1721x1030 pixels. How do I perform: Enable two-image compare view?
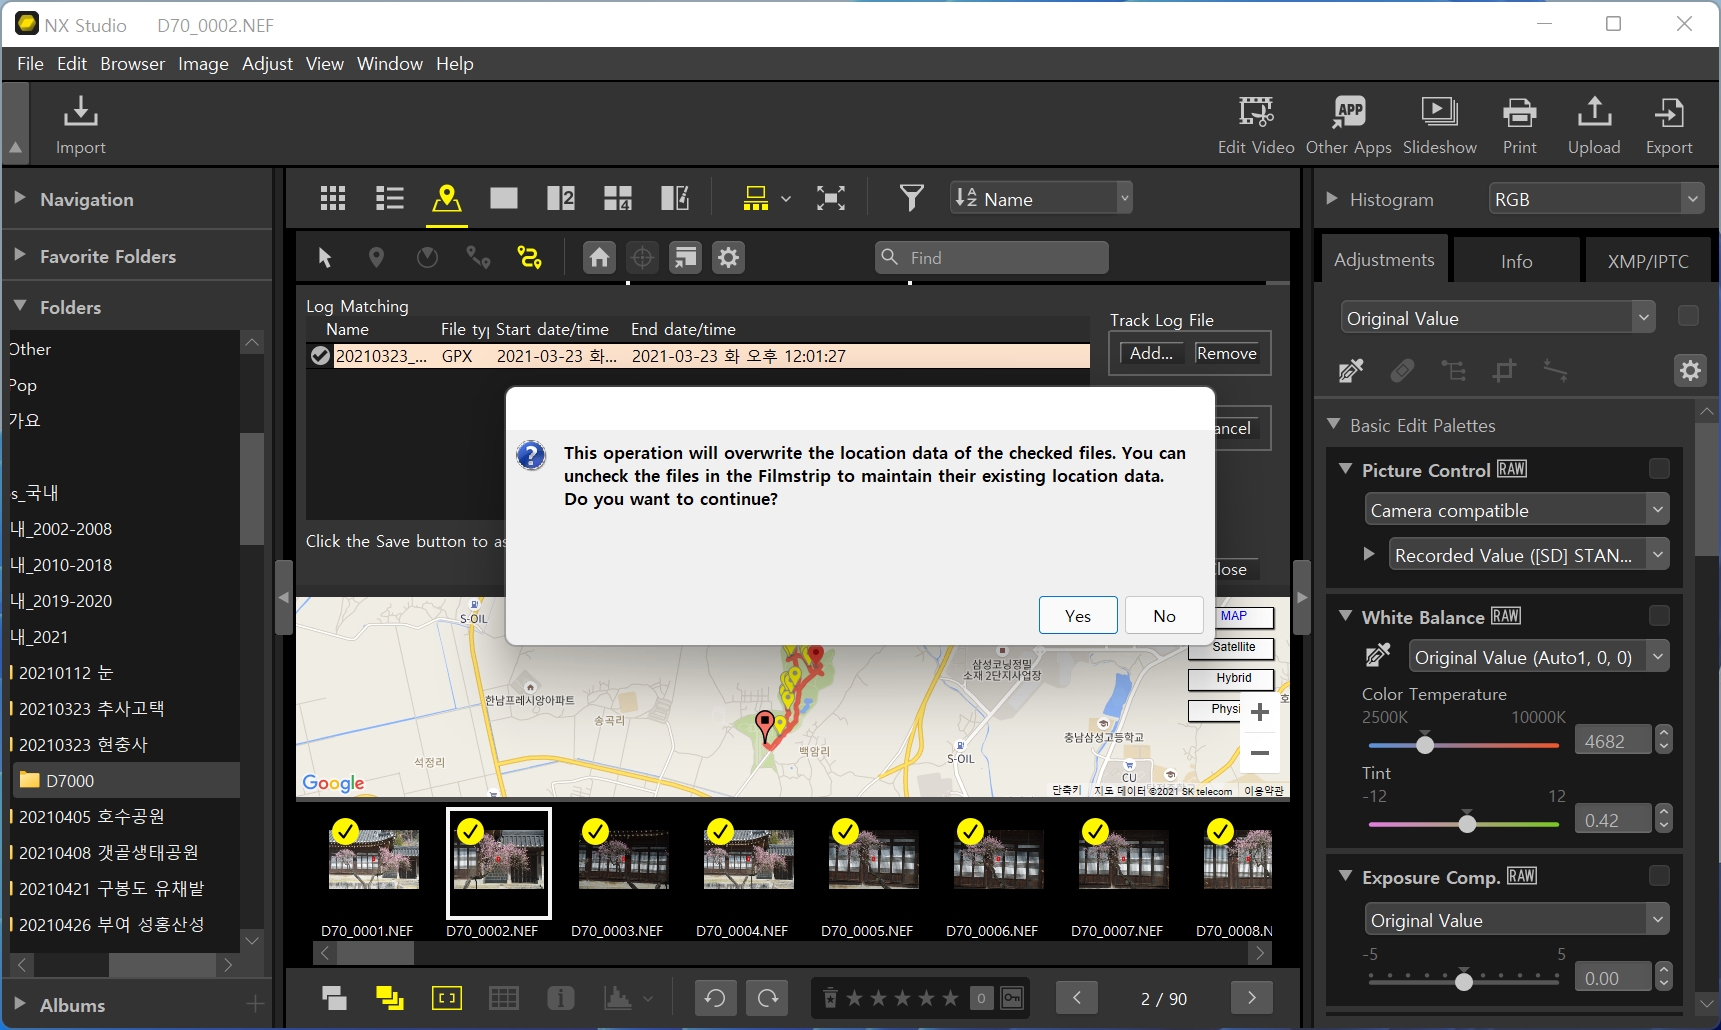click(x=561, y=198)
